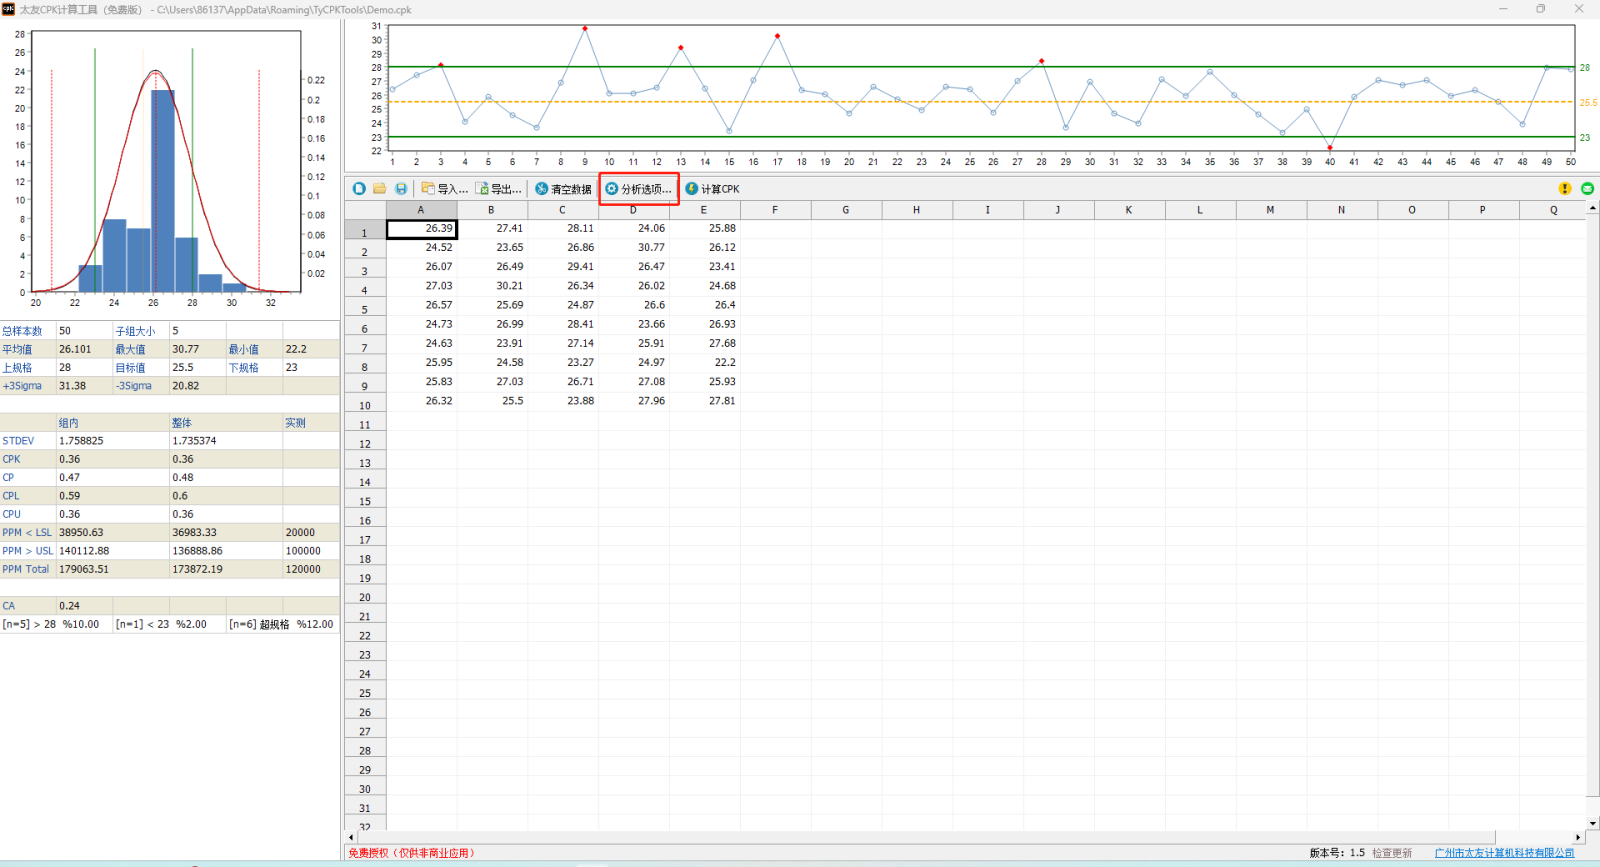Click the 导入 import button
The width and height of the screenshot is (1600, 867).
click(444, 188)
